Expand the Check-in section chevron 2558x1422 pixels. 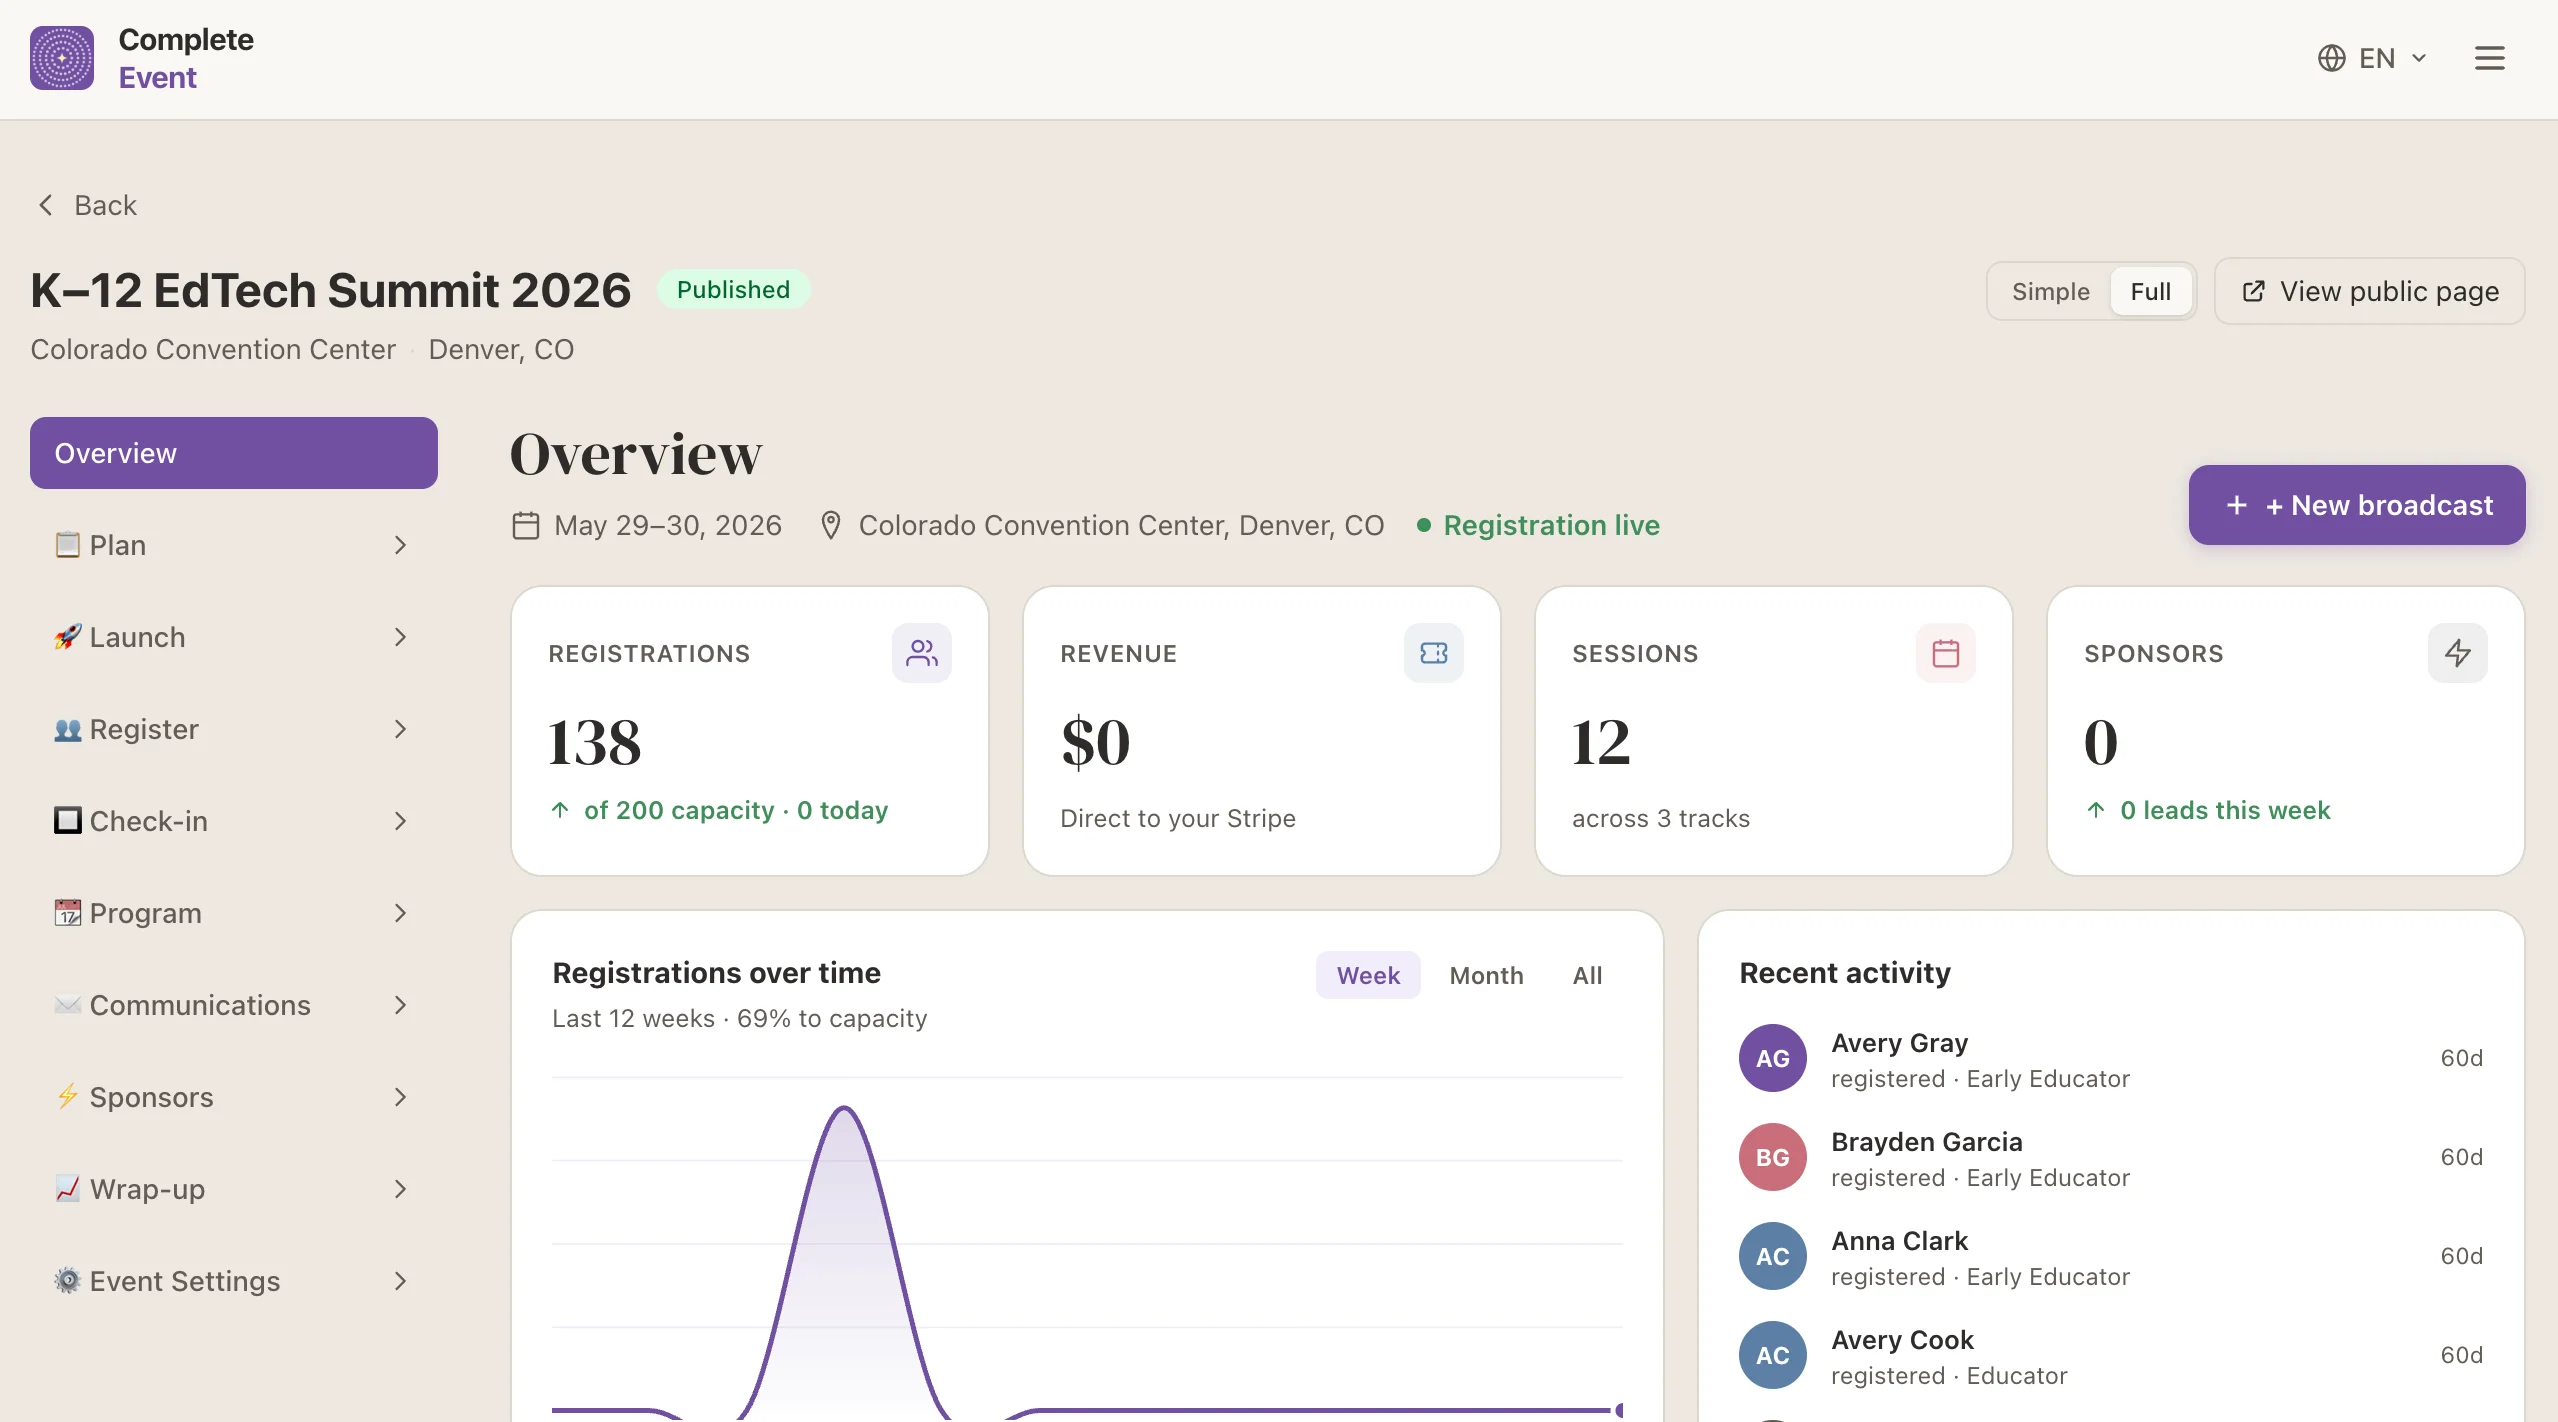coord(400,821)
